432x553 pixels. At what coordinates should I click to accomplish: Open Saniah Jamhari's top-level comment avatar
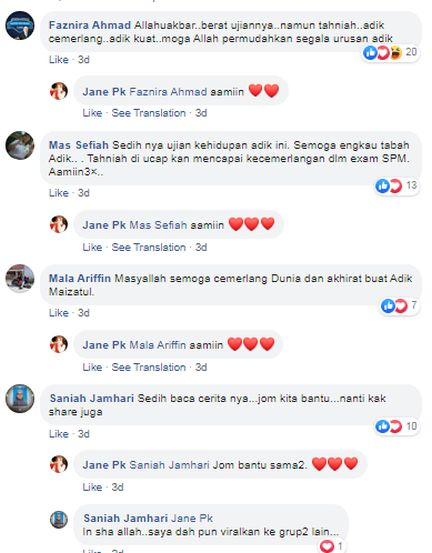click(x=20, y=399)
